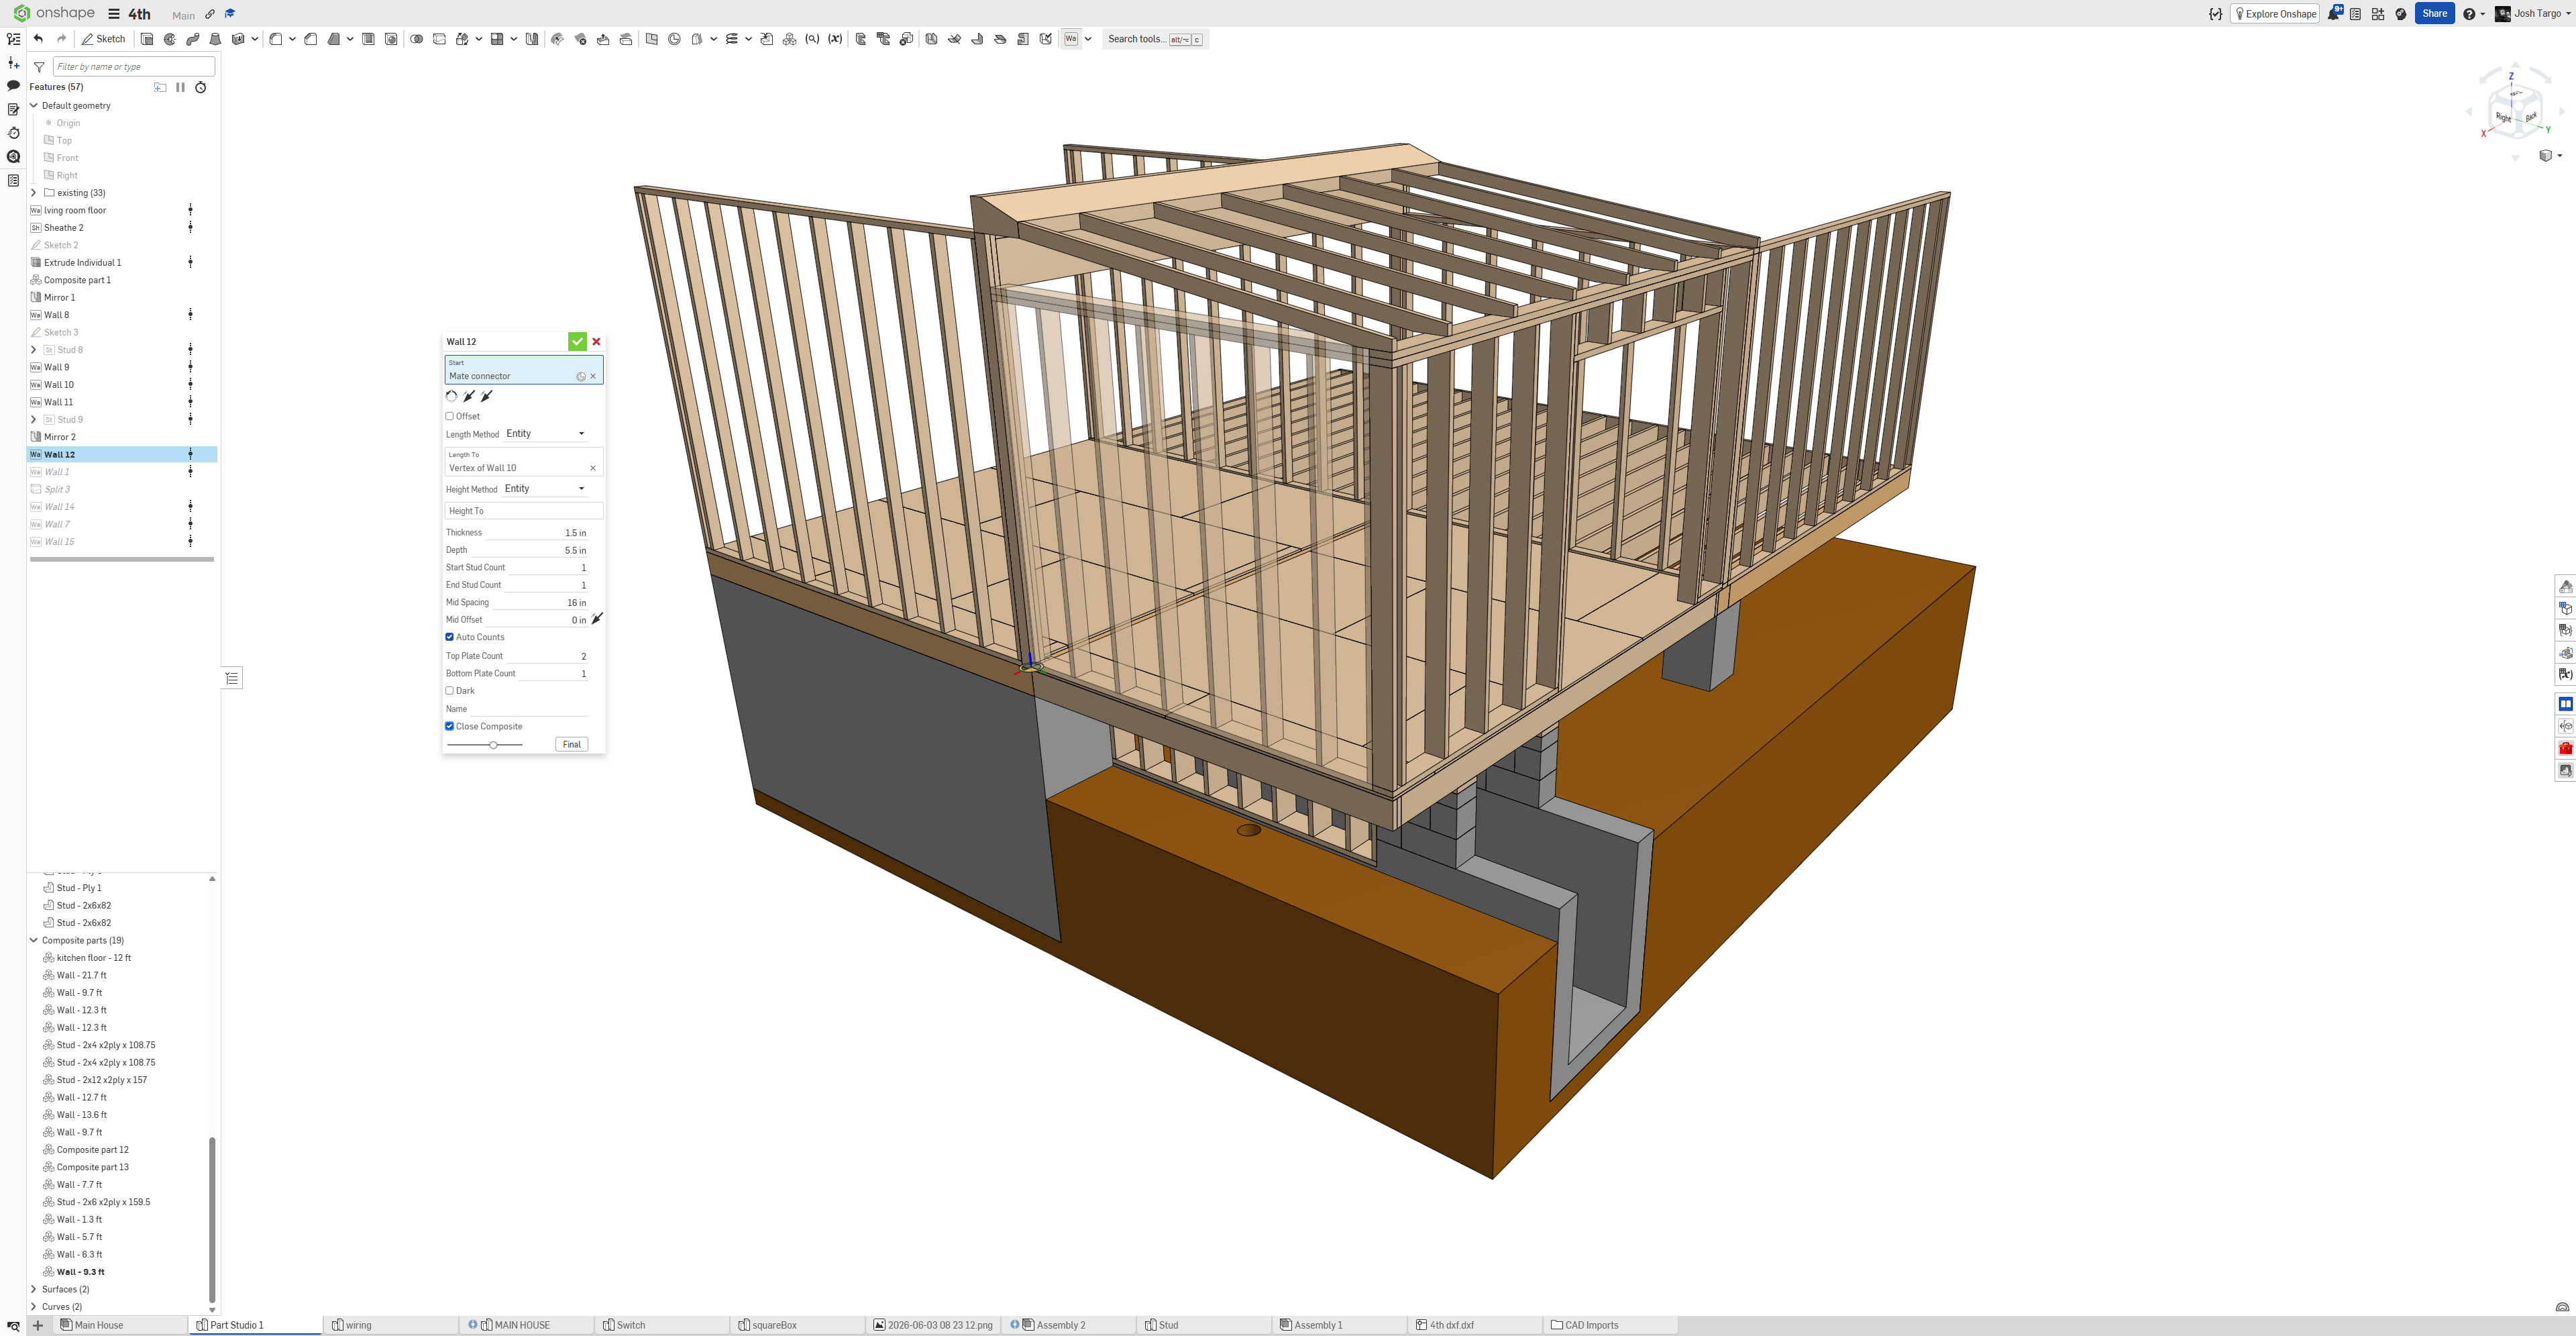Open the Variable (x) tool

835,39
